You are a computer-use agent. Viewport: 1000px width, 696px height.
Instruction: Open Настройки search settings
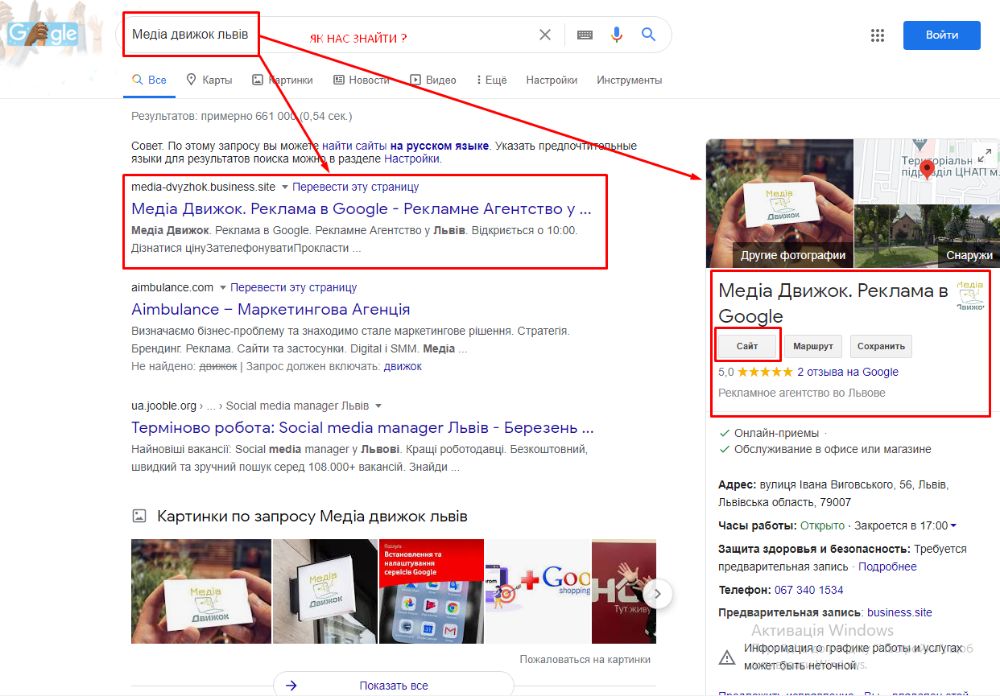click(552, 80)
